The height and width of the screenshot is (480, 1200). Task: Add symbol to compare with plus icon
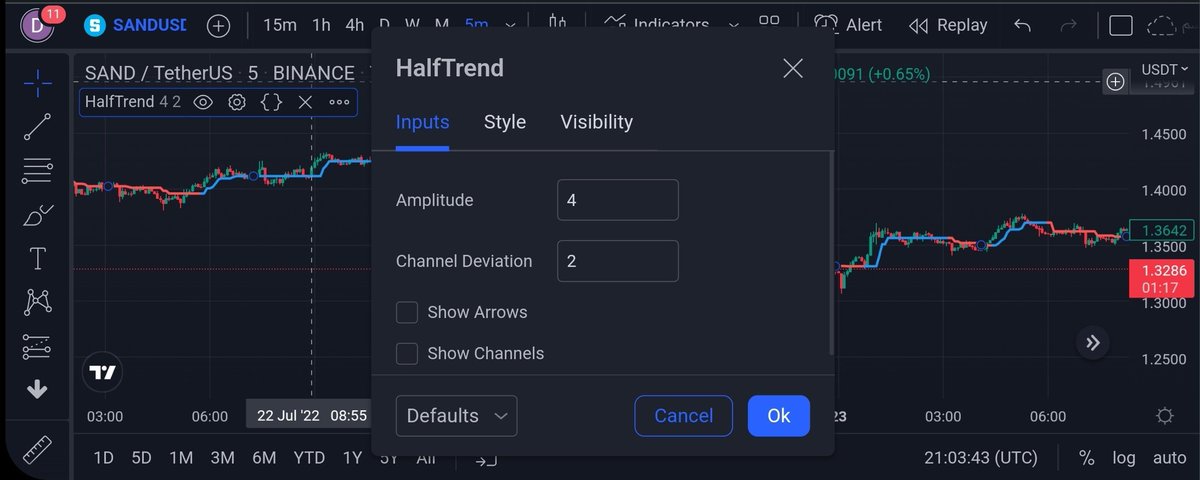218,25
